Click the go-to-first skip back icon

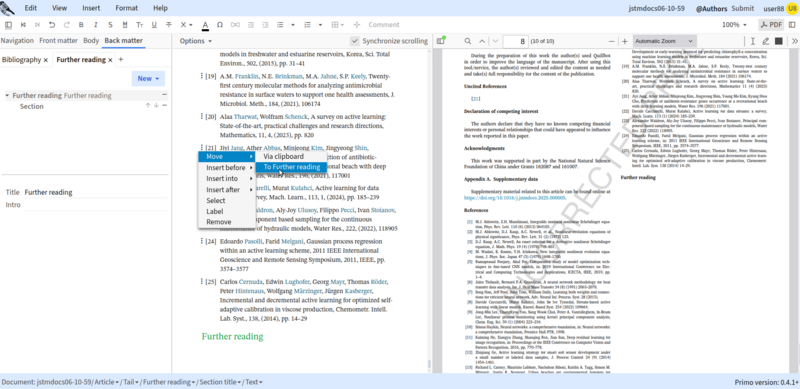pyautogui.click(x=23, y=25)
